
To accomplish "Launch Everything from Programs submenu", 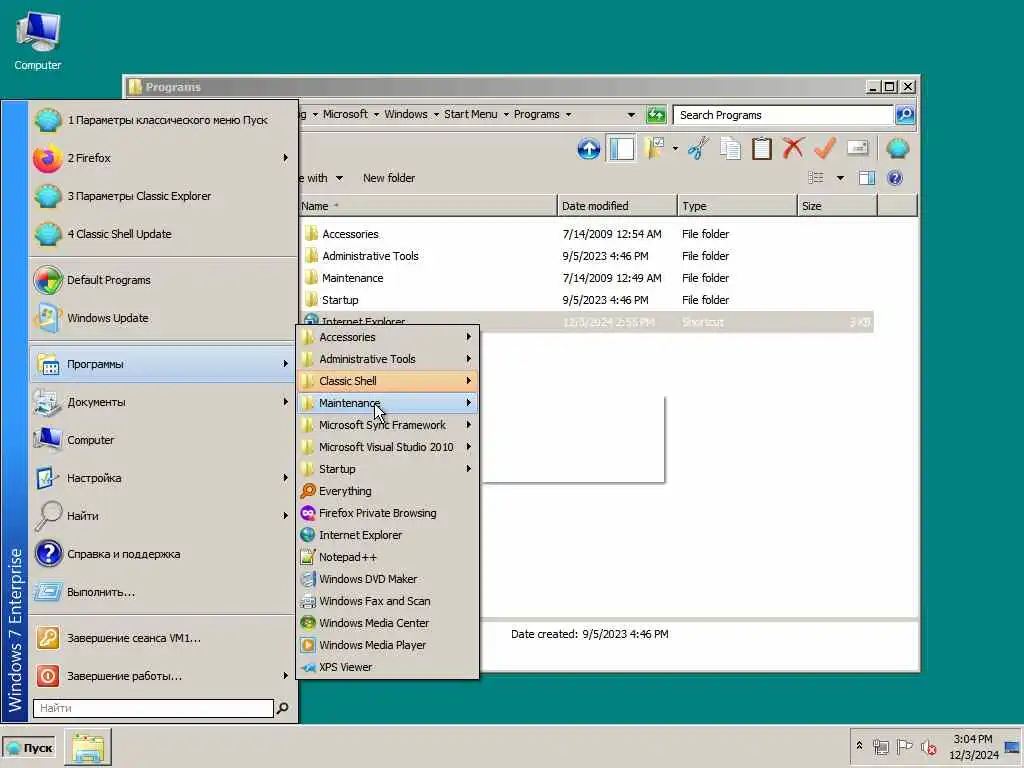I will point(388,491).
